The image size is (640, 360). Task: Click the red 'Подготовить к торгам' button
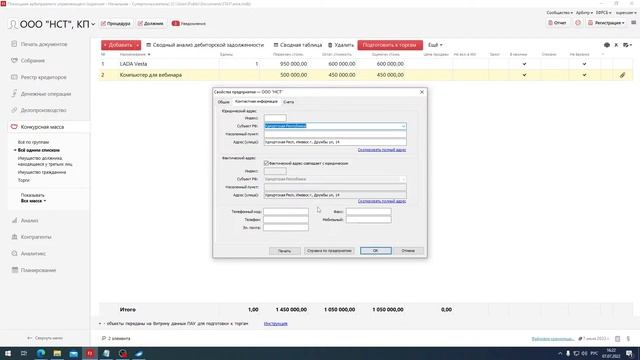(390, 45)
